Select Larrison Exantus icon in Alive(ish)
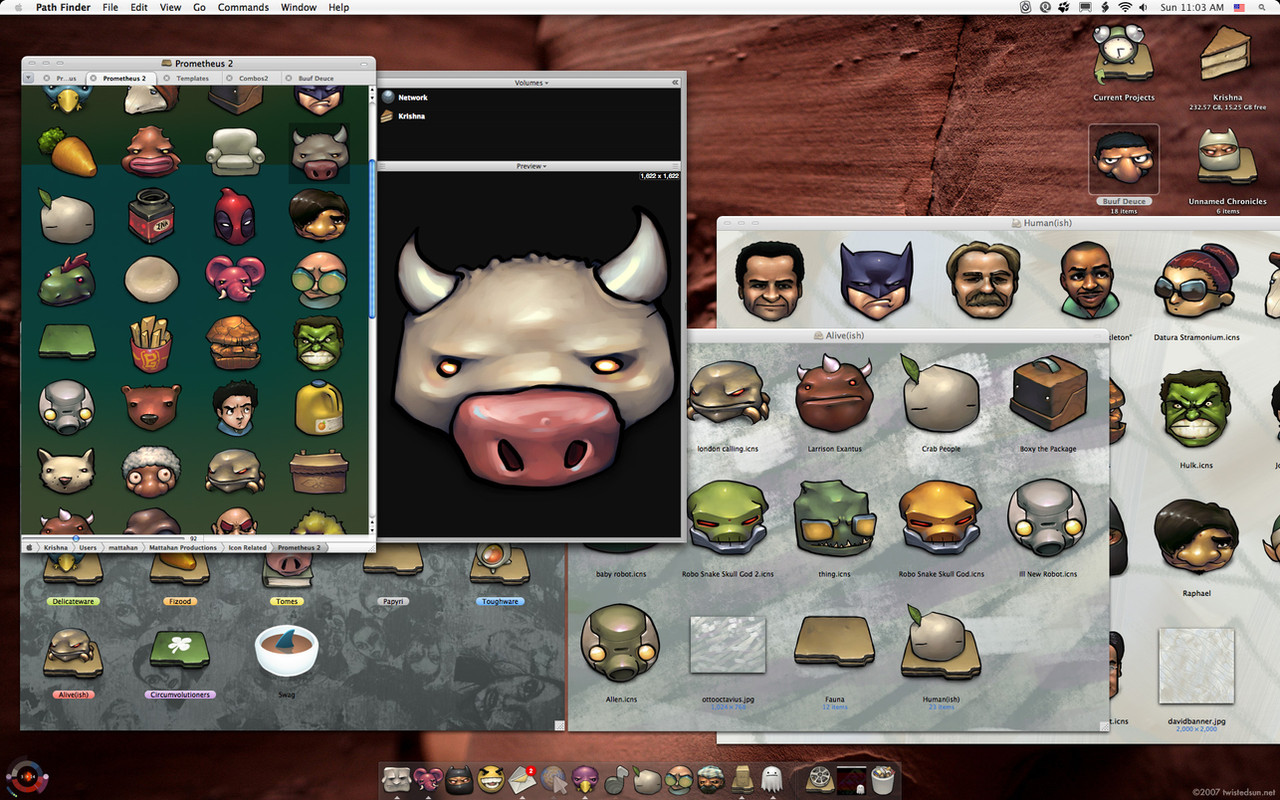 pos(834,393)
